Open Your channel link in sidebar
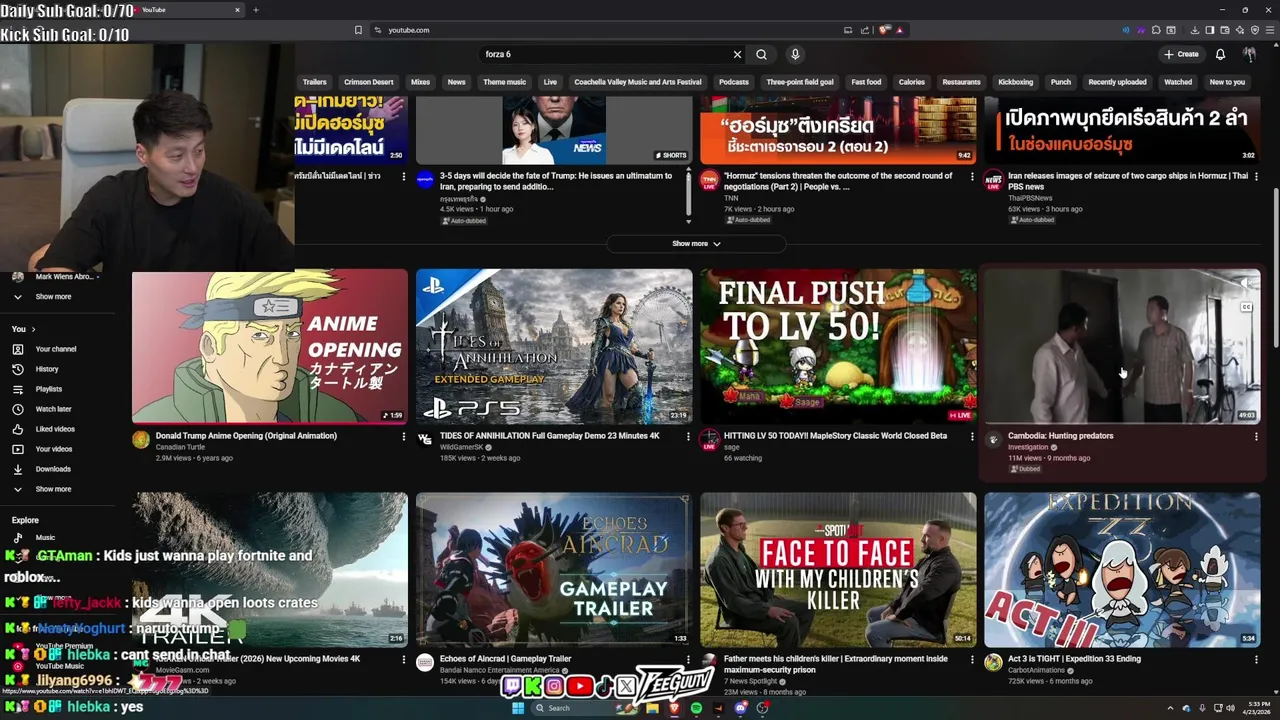Viewport: 1280px width, 720px height. tap(56, 349)
